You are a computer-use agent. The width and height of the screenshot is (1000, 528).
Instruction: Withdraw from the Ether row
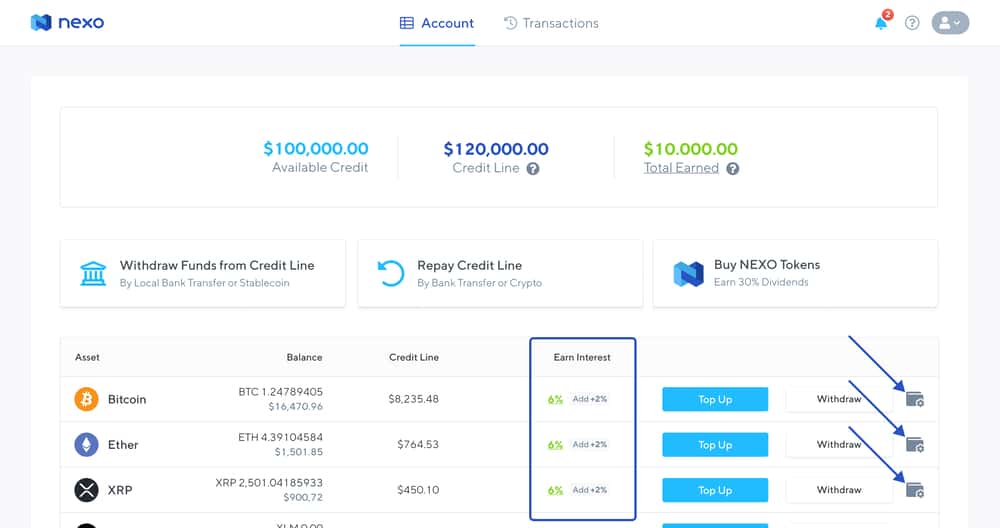point(839,444)
